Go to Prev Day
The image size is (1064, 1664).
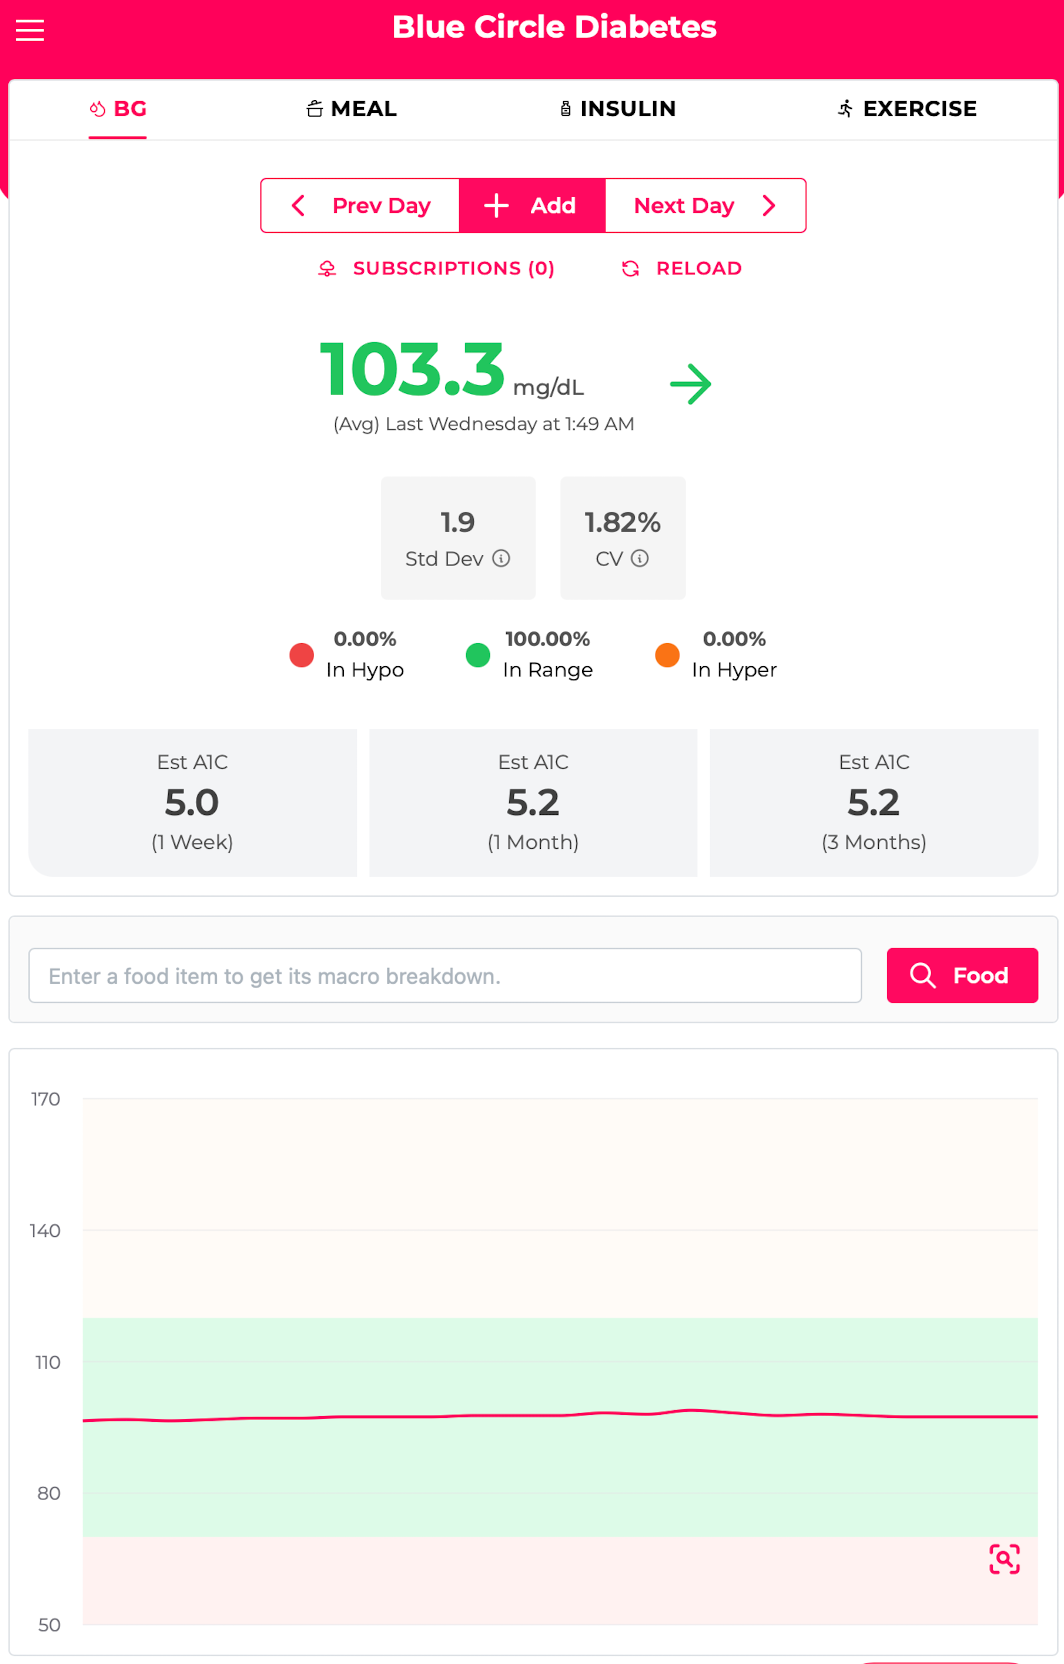(x=360, y=206)
